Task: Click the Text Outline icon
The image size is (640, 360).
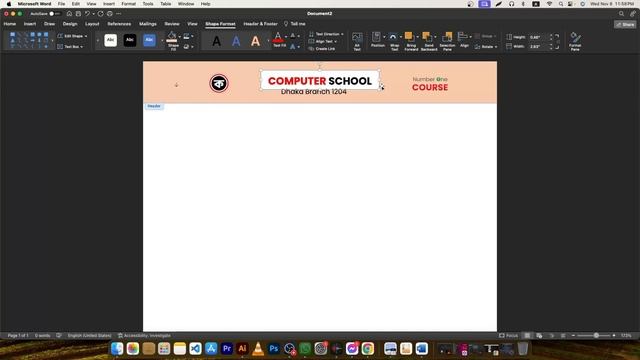Action: (293, 36)
